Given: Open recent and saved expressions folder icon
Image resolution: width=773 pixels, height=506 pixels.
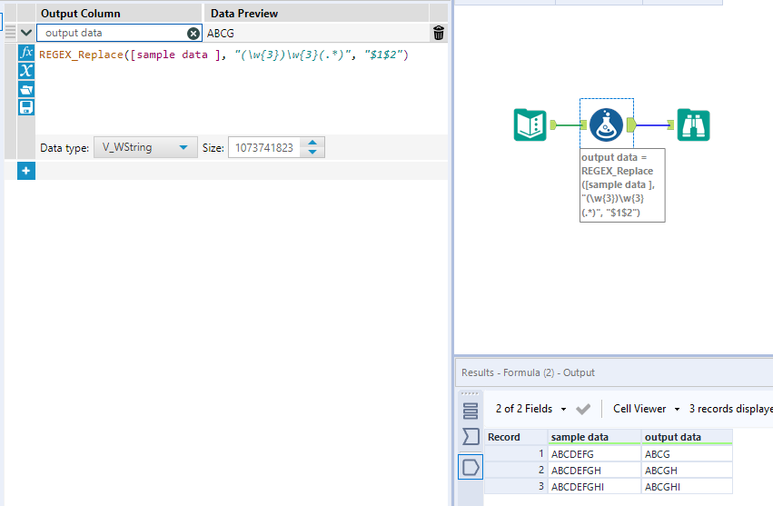Looking at the screenshot, I should (x=26, y=89).
